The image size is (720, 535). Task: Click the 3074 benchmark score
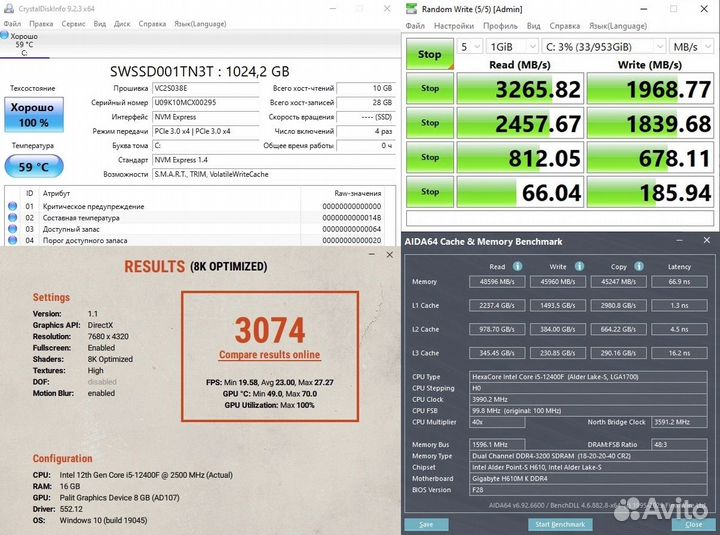270,330
